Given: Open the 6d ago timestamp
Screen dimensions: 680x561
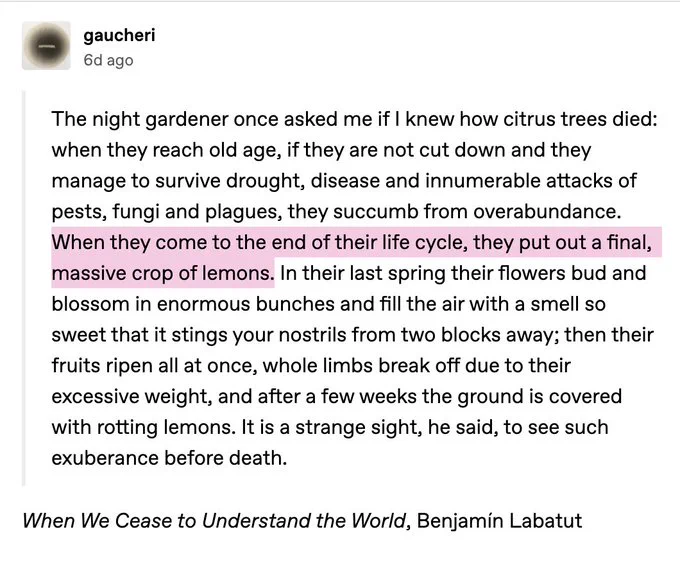Looking at the screenshot, I should tap(108, 60).
